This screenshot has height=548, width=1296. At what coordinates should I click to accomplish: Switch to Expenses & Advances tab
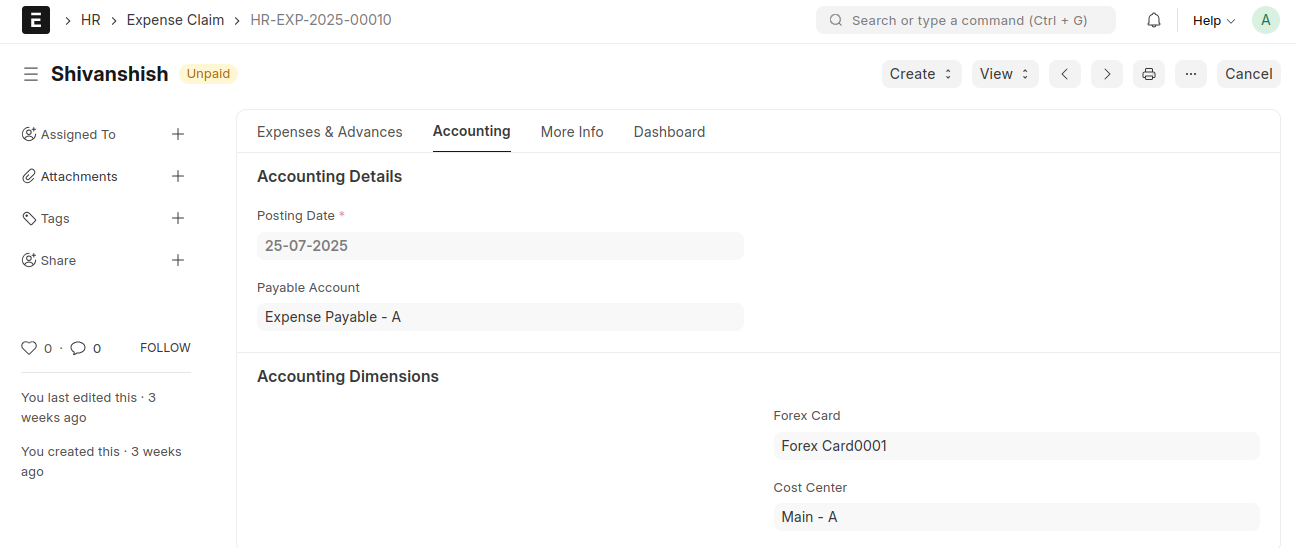point(329,132)
